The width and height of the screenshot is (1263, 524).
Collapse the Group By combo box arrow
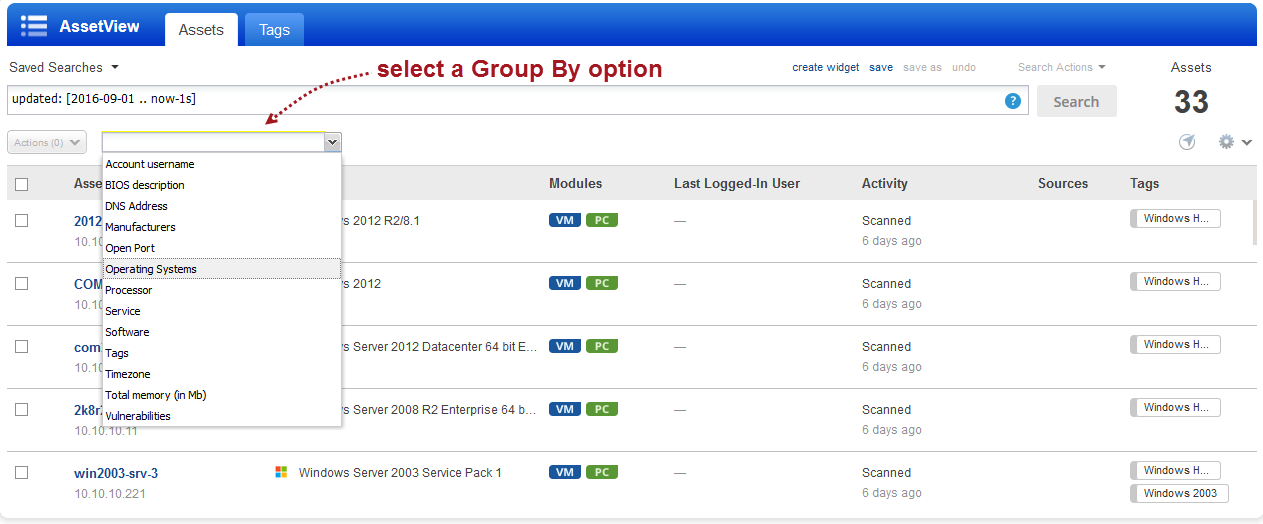(332, 143)
